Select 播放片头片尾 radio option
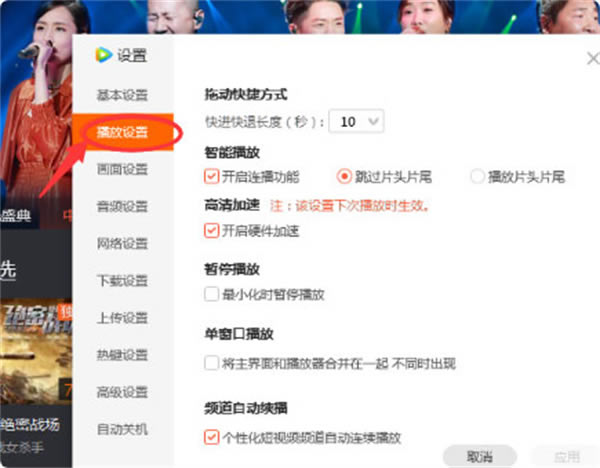This screenshot has width=600, height=468. (x=477, y=177)
